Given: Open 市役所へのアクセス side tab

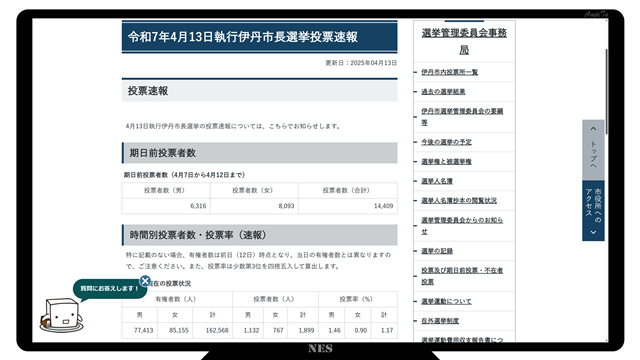Looking at the screenshot, I should 593,211.
